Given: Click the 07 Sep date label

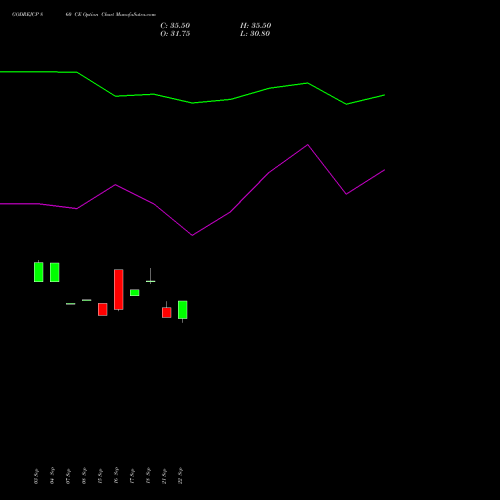Looking at the screenshot, I should [68, 476].
